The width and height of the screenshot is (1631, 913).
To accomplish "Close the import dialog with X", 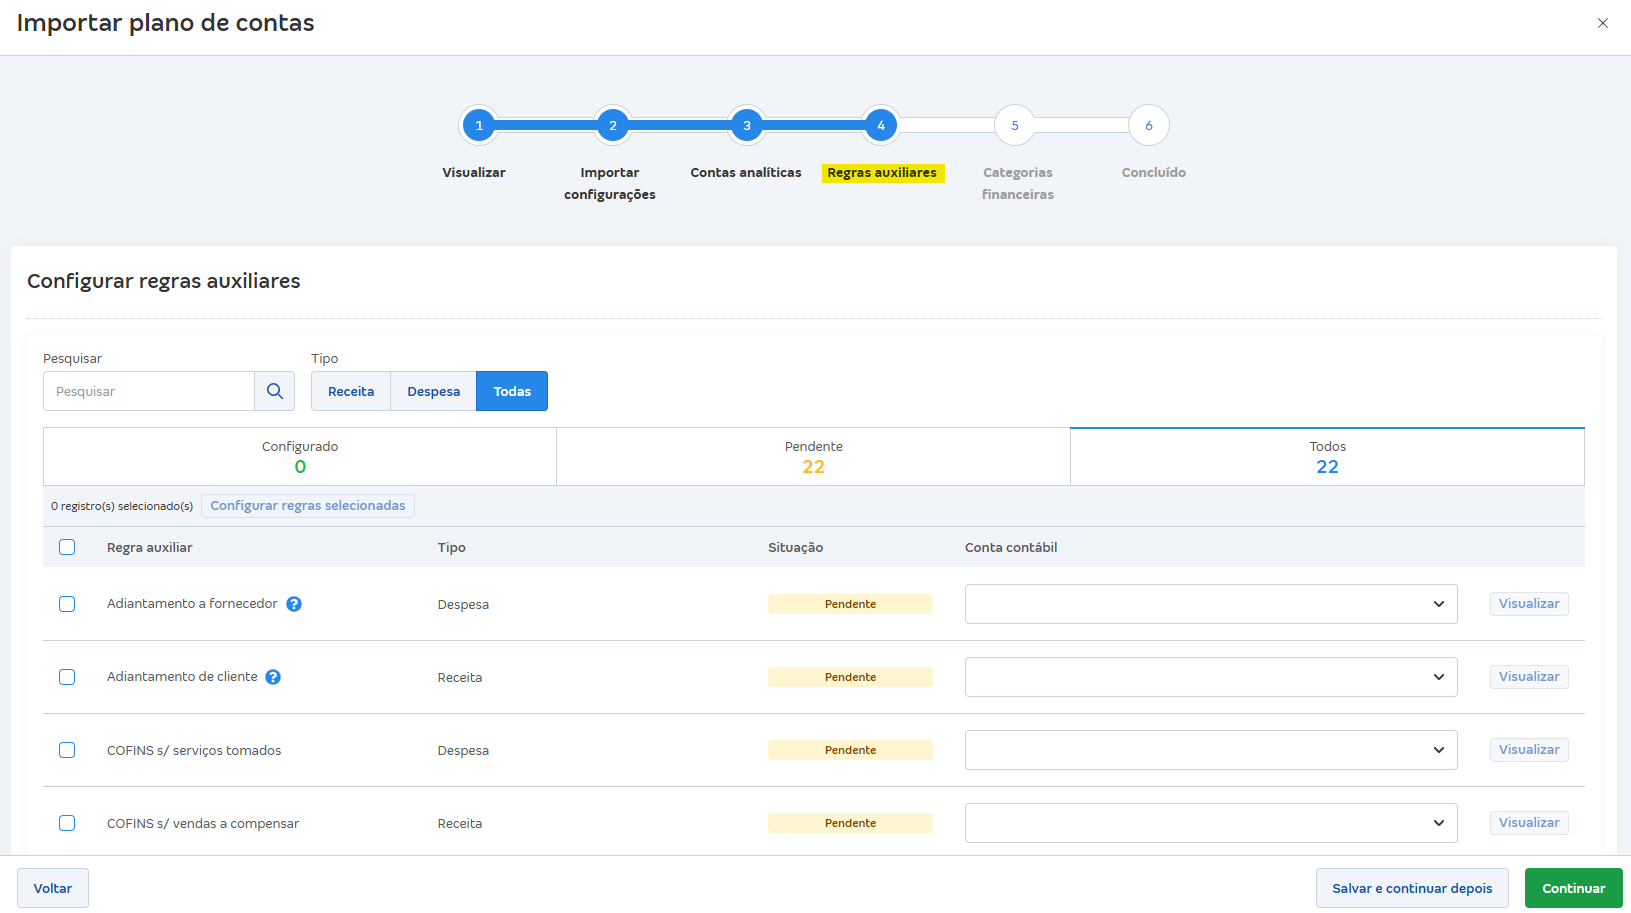I will pyautogui.click(x=1603, y=23).
